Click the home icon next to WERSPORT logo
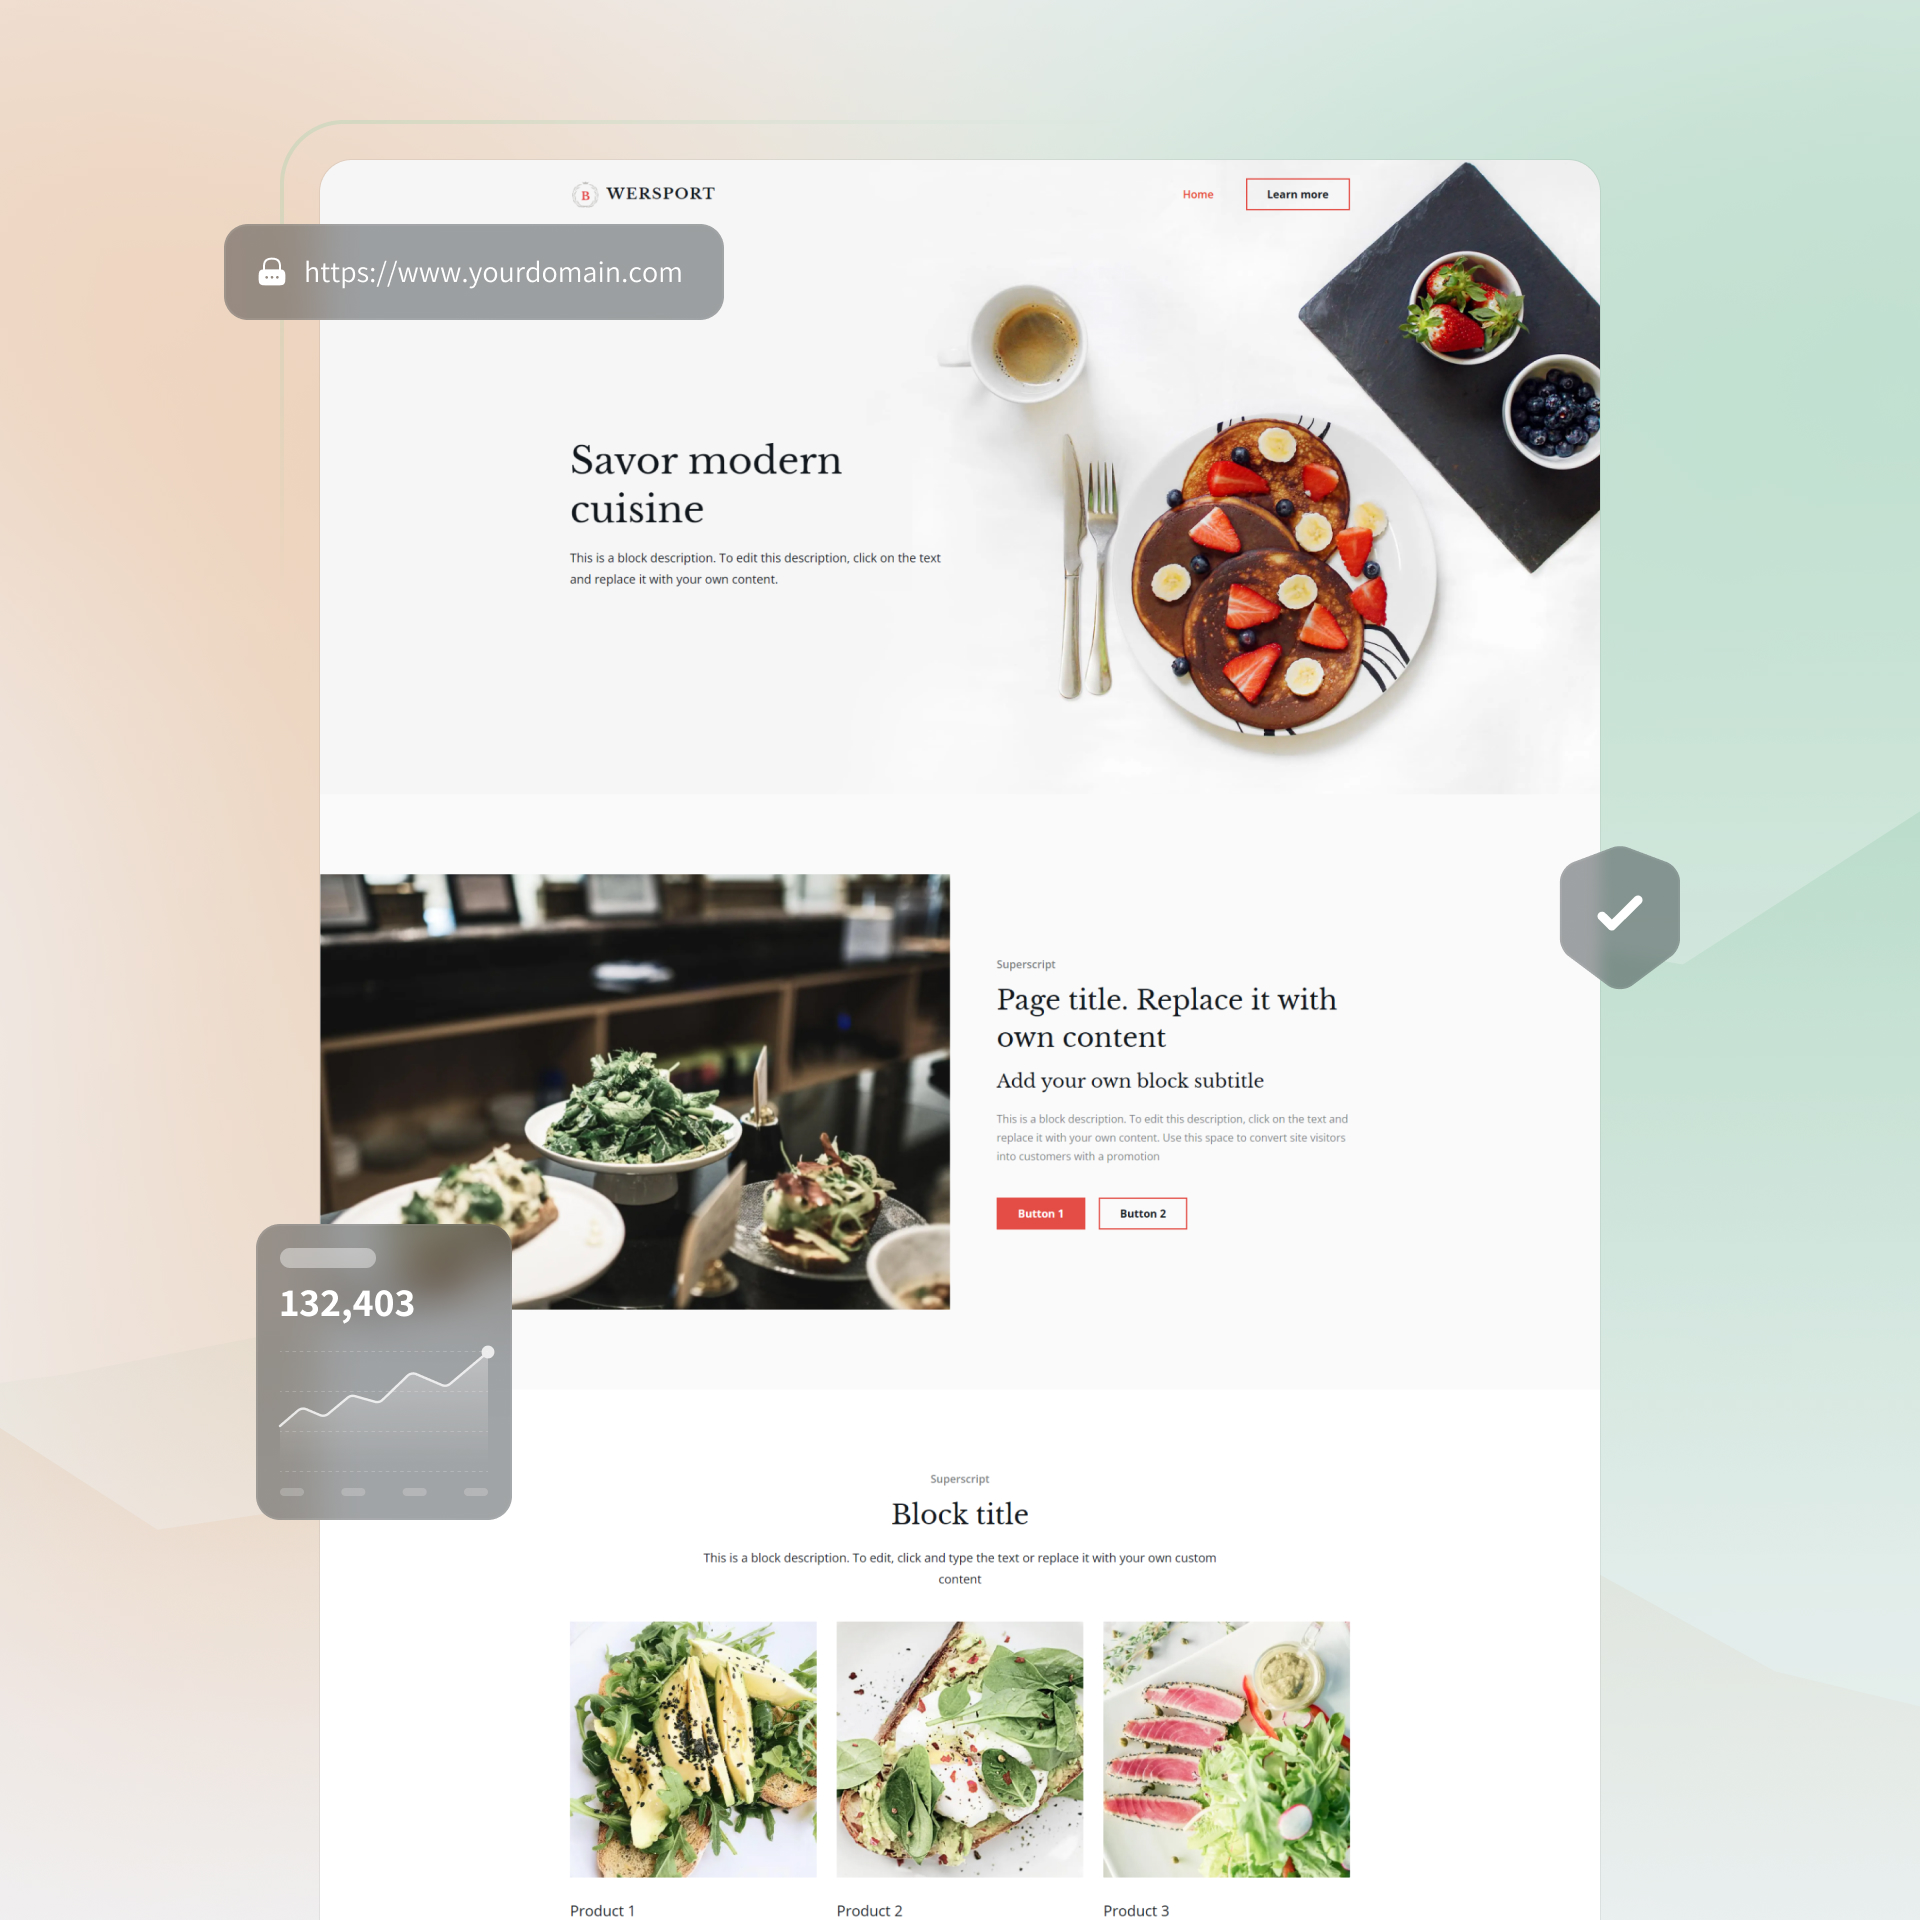Screen dimensions: 1920x1920 click(580, 193)
